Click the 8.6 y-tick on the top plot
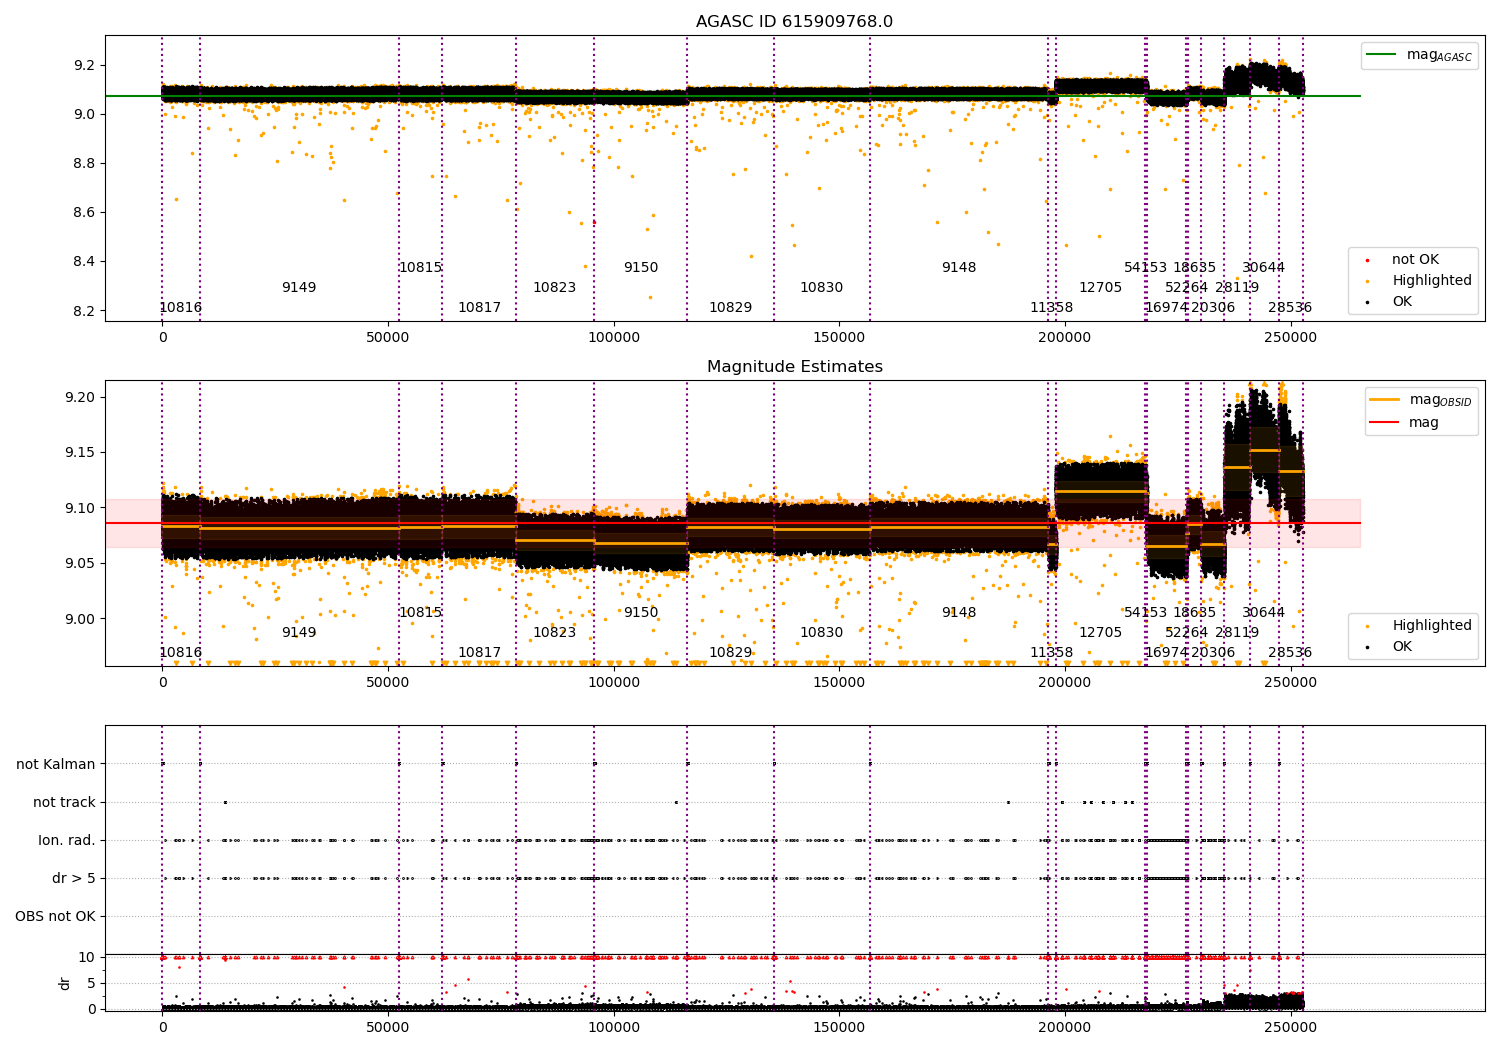 tap(84, 213)
